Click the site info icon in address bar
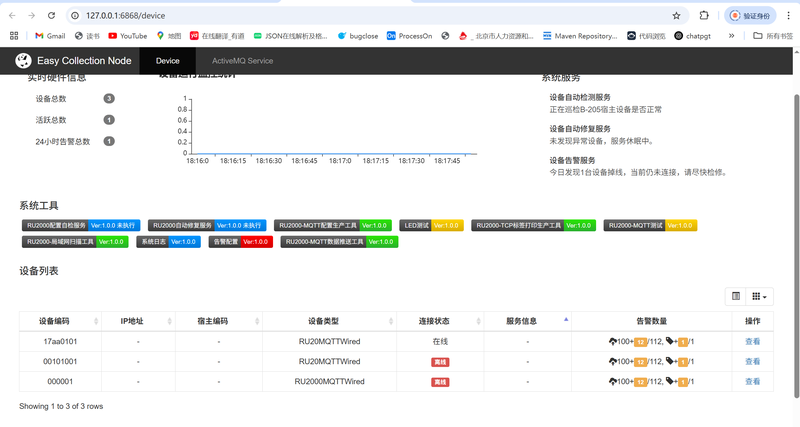This screenshot has width=800, height=427. (x=75, y=16)
